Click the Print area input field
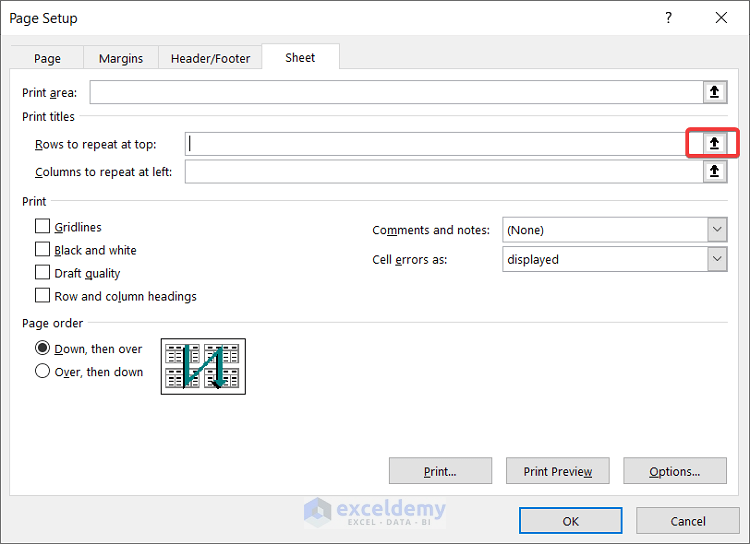This screenshot has width=750, height=544. click(396, 92)
